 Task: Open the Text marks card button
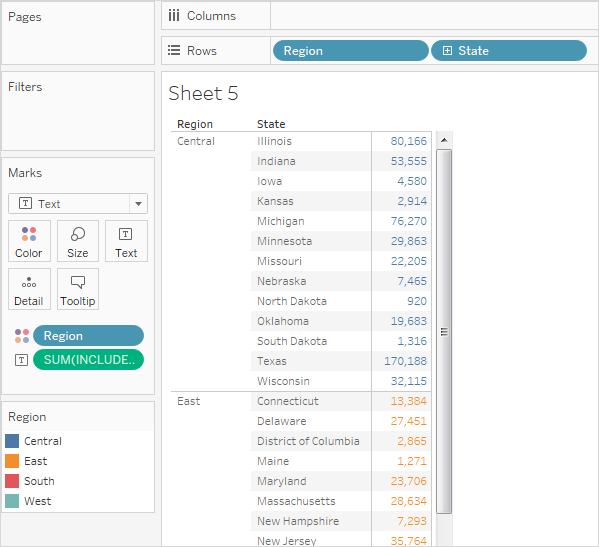[126, 241]
